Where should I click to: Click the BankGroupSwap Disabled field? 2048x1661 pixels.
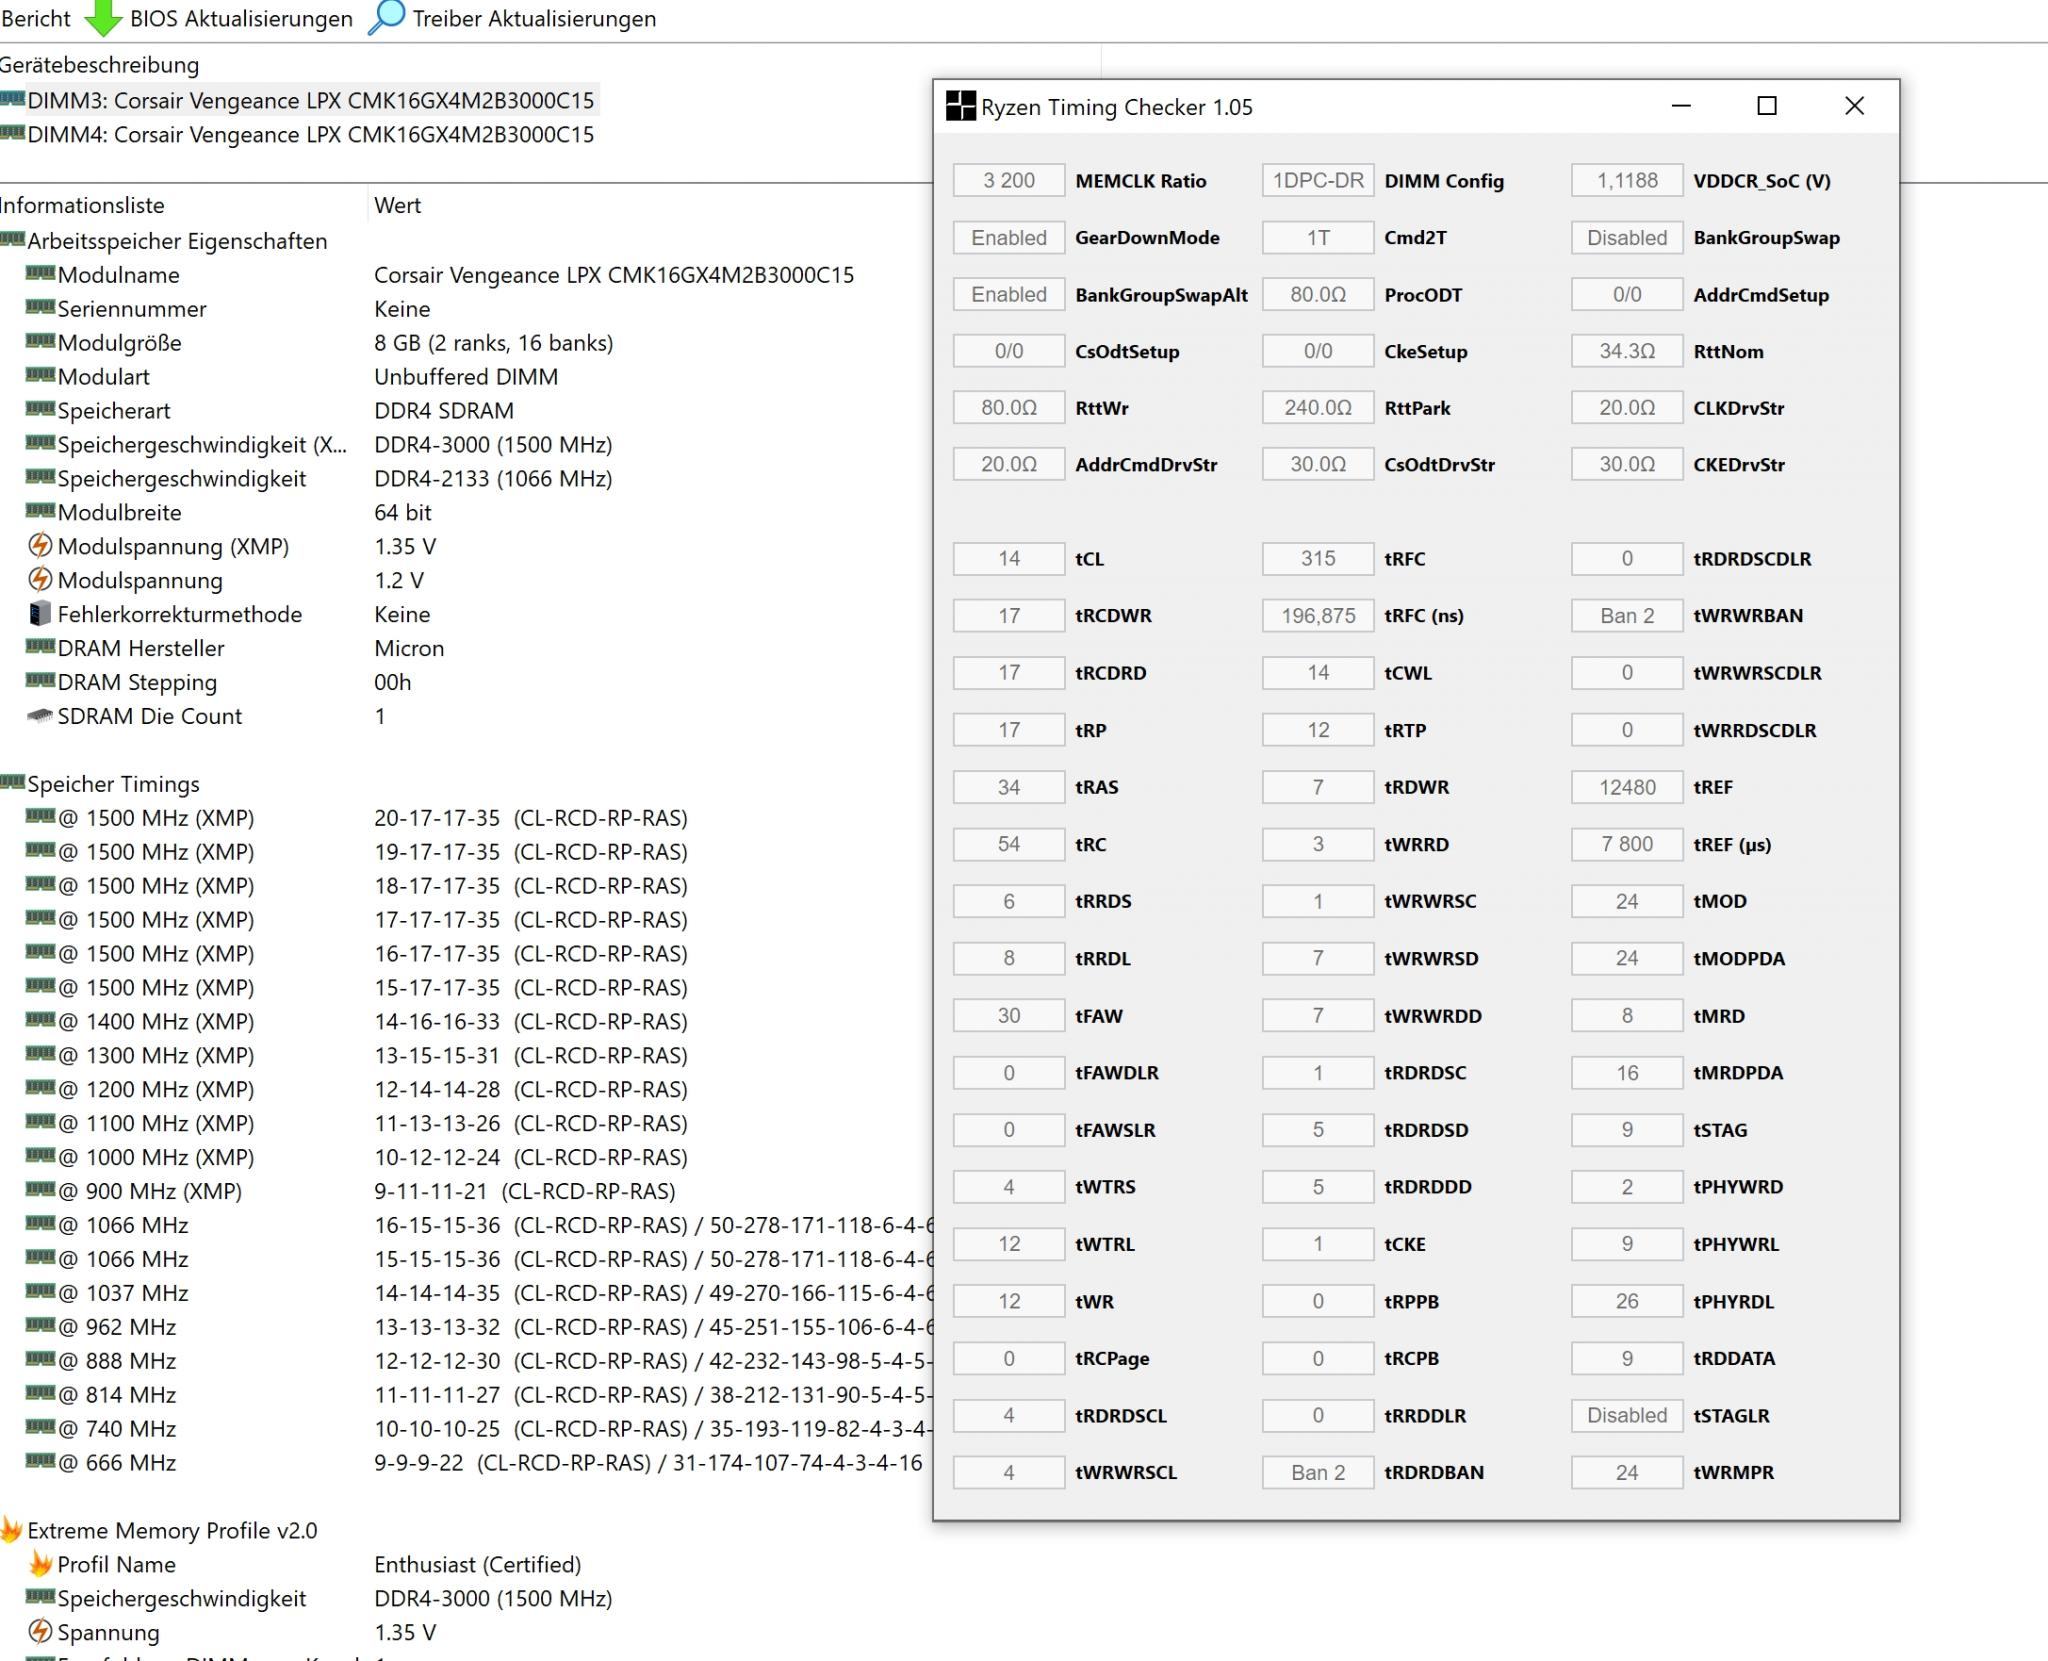pos(1626,237)
